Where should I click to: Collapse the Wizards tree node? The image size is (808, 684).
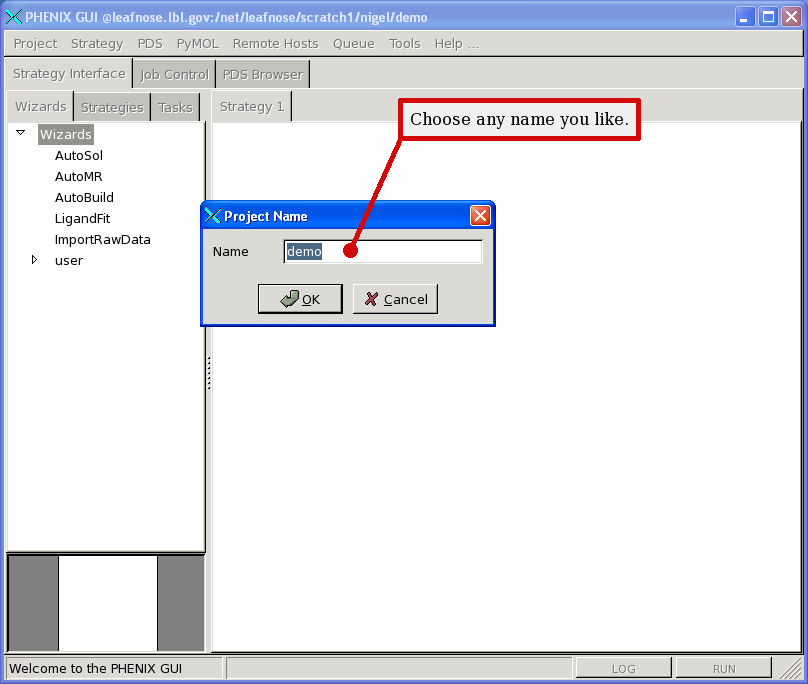point(20,133)
